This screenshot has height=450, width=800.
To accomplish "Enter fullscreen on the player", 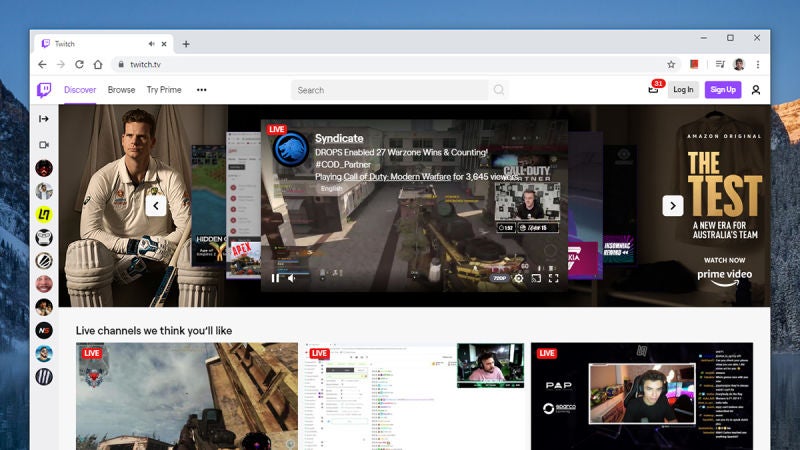I will tap(554, 278).
